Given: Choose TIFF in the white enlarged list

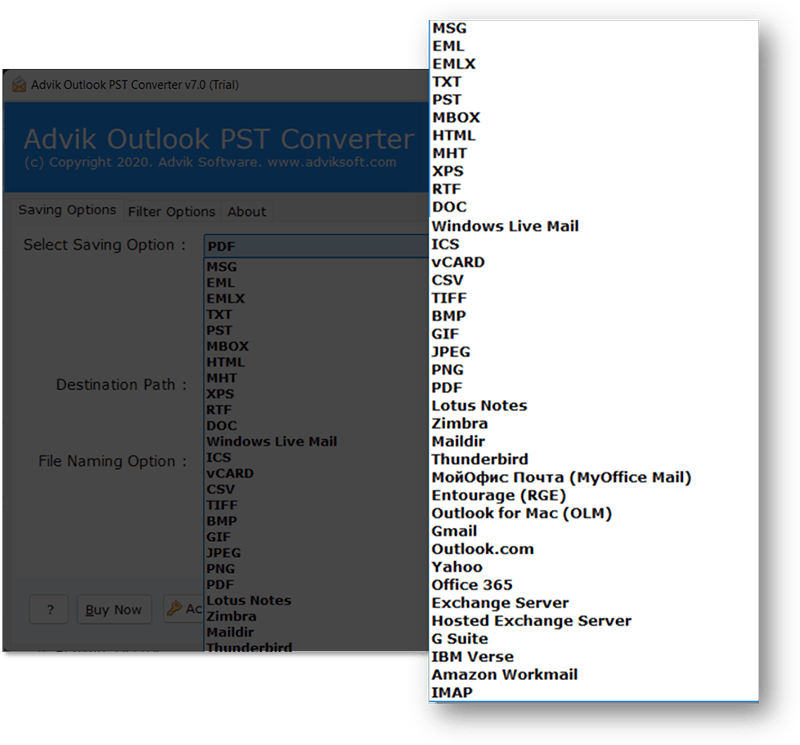Looking at the screenshot, I should 449,298.
